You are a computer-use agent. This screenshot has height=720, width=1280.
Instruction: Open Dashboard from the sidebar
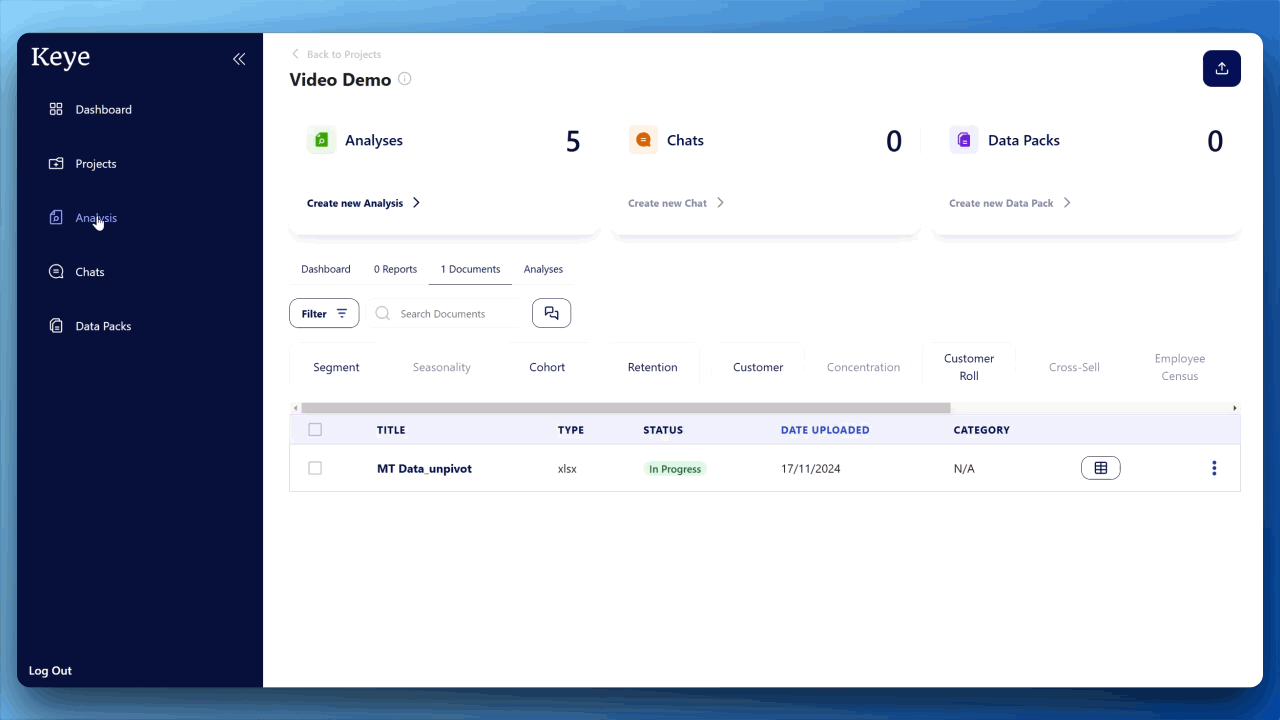[x=103, y=110]
